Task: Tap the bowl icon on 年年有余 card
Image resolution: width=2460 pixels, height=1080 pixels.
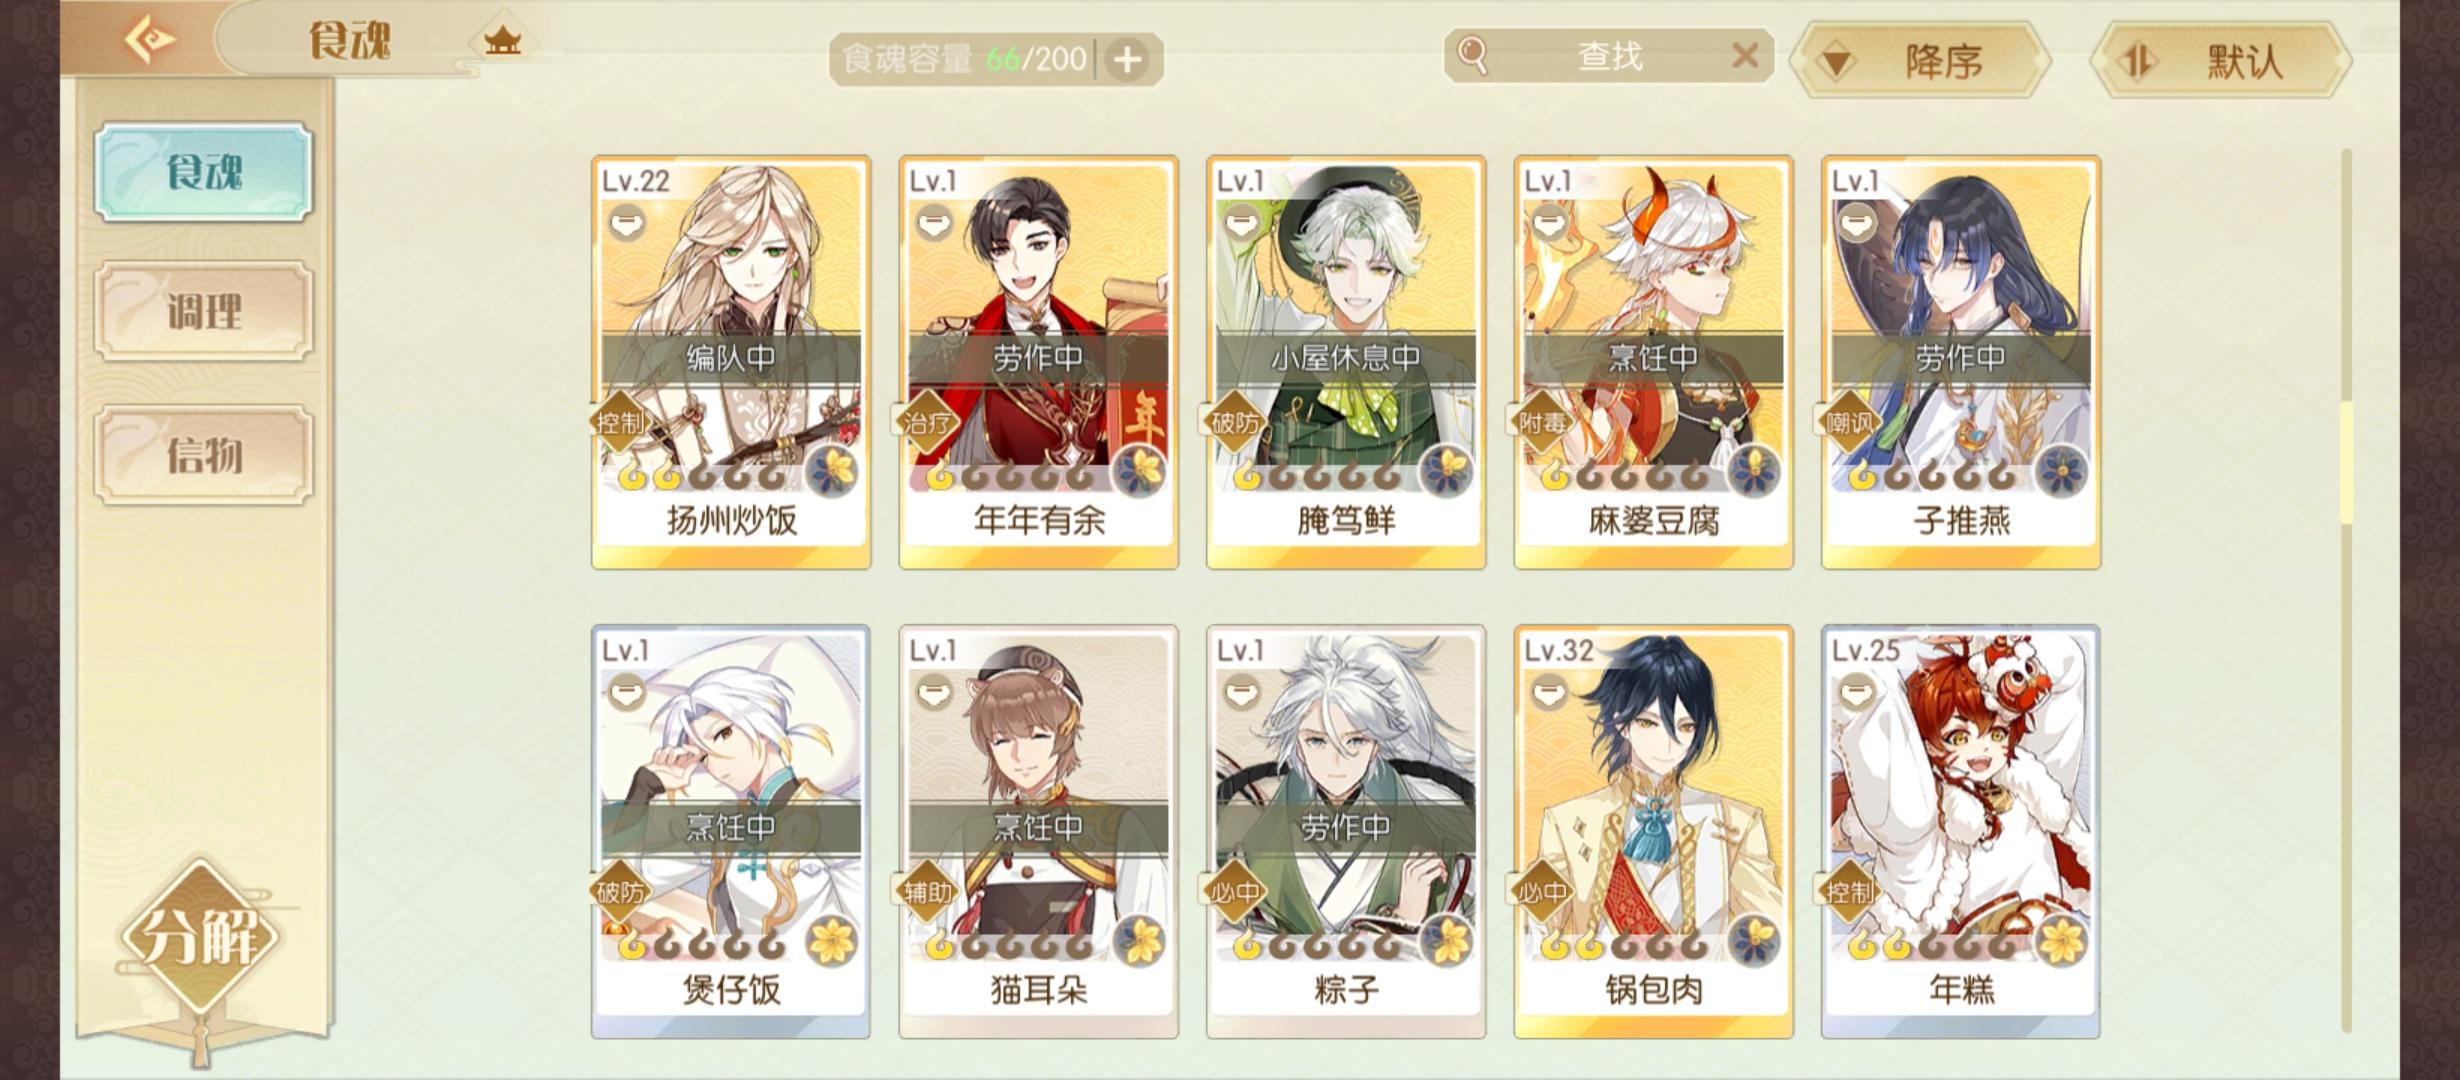Action: pos(934,222)
